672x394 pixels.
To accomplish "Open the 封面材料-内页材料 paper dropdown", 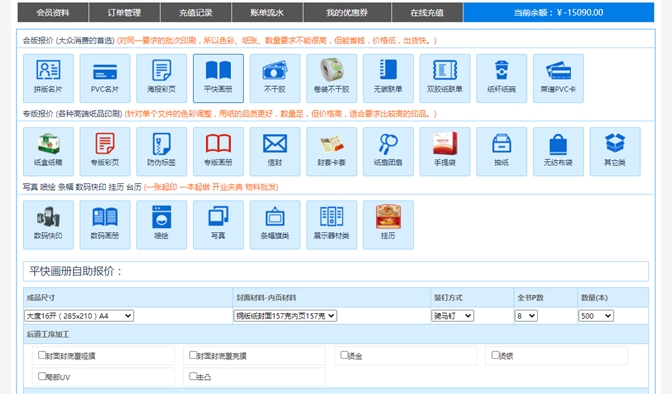I will [285, 316].
